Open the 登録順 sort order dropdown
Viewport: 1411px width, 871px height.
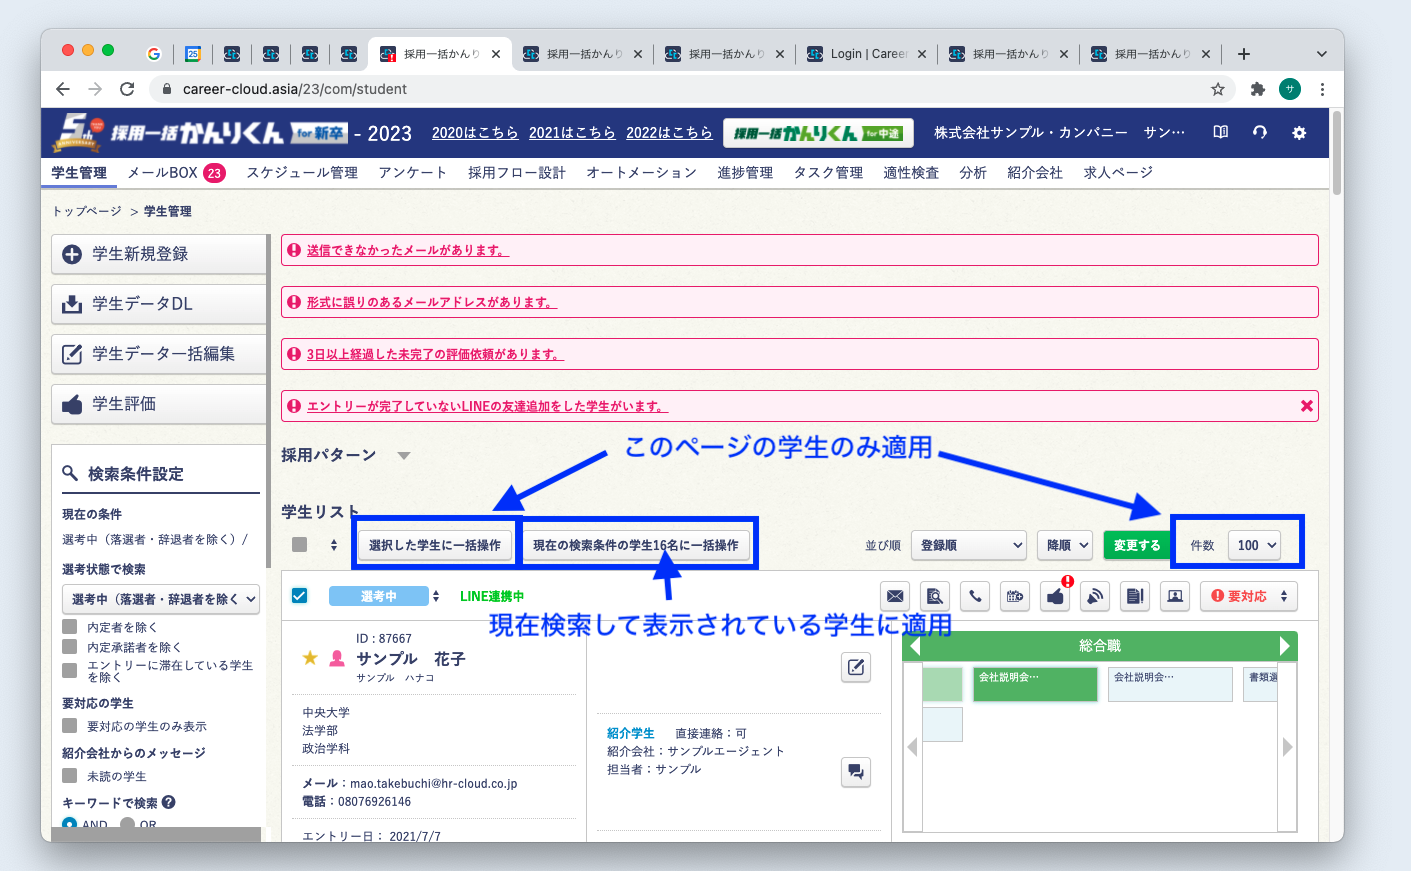click(969, 545)
